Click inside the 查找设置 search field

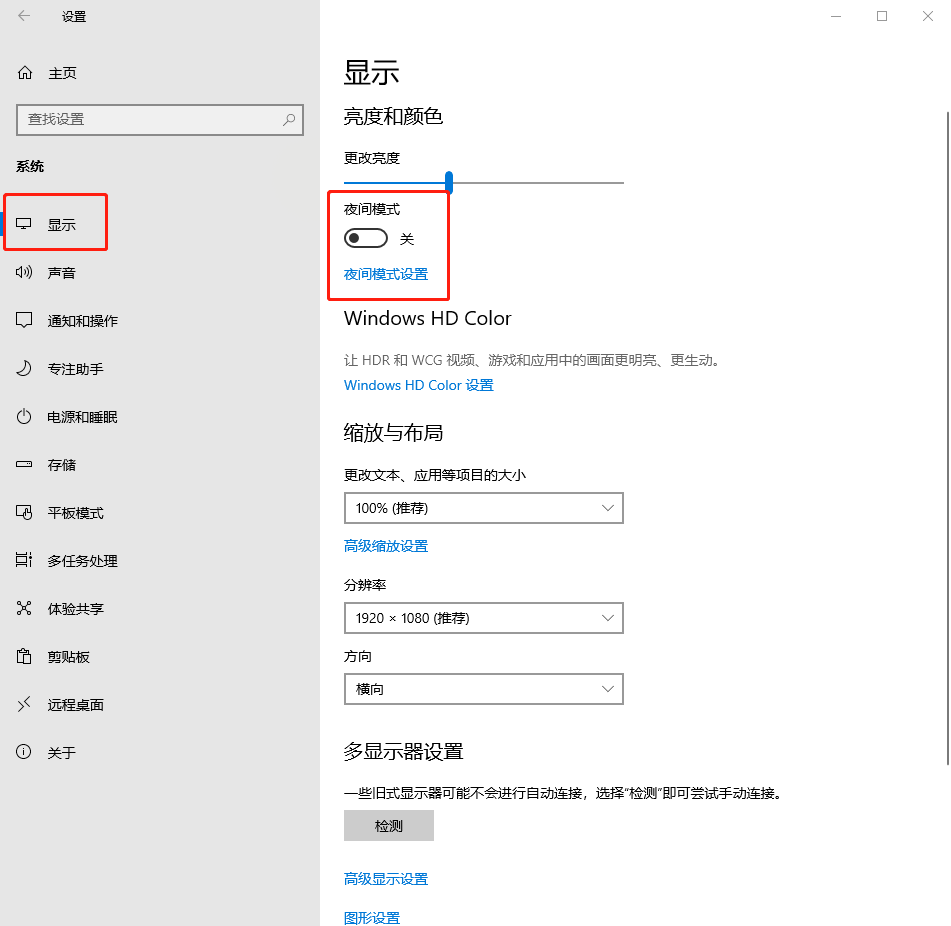[x=160, y=119]
